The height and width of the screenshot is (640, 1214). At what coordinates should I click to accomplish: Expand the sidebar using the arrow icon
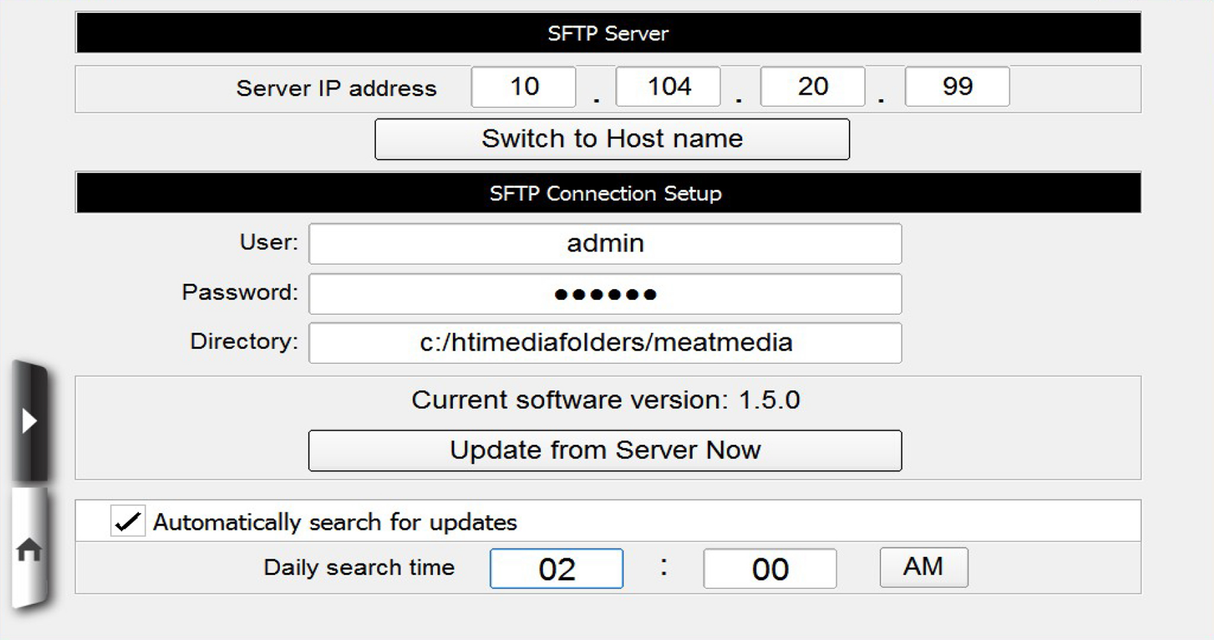tap(30, 420)
